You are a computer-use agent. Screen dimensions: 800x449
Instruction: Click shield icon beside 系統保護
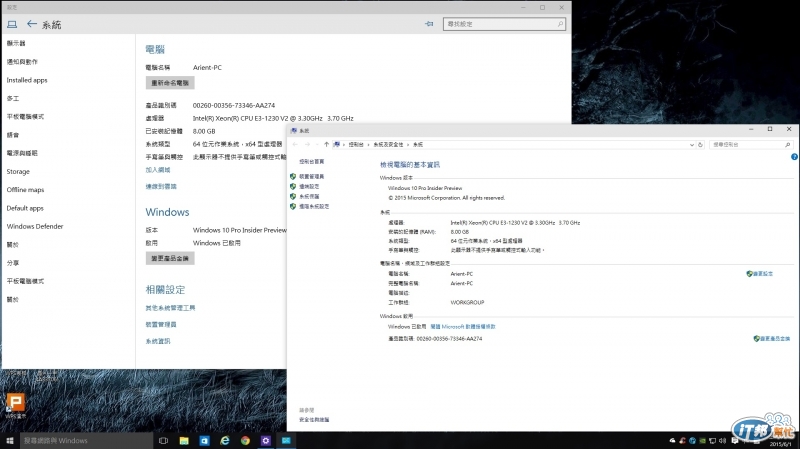pos(293,196)
